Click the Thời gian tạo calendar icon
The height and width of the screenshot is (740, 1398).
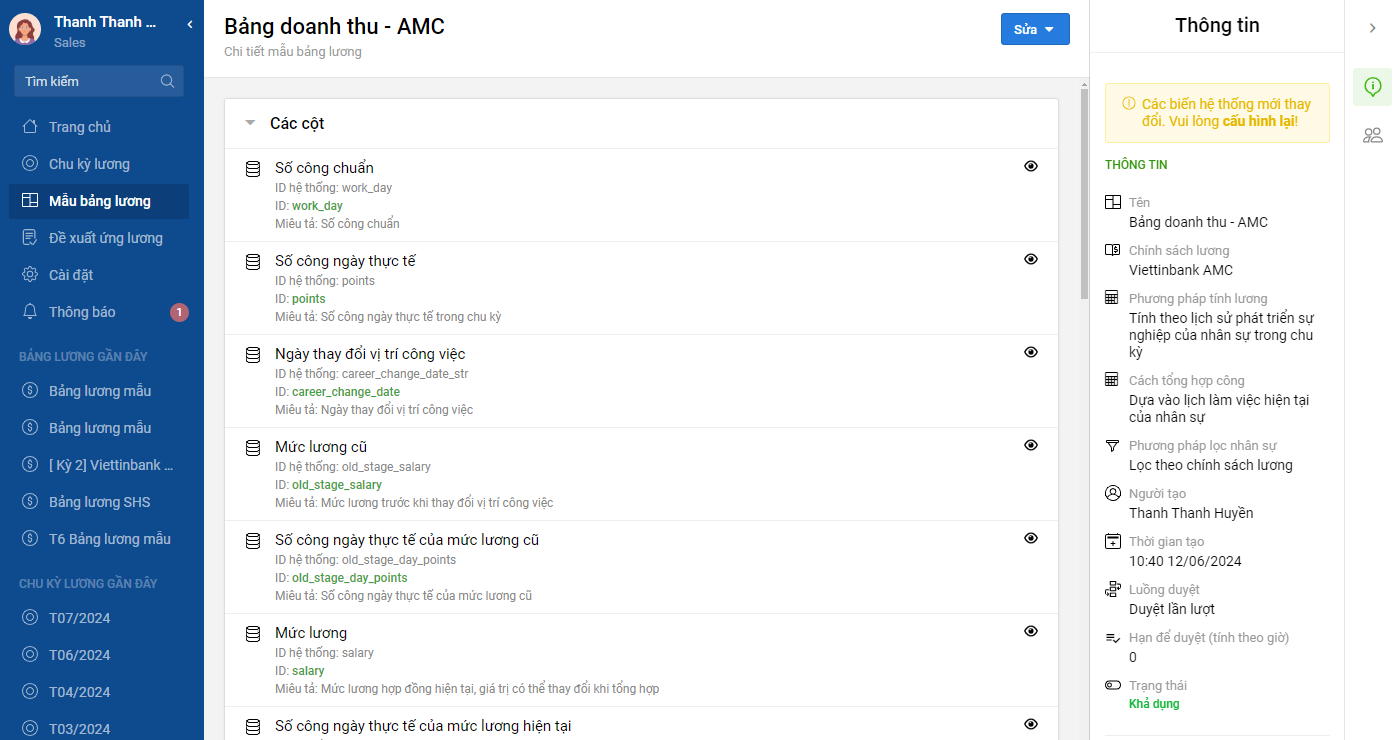coord(1113,541)
